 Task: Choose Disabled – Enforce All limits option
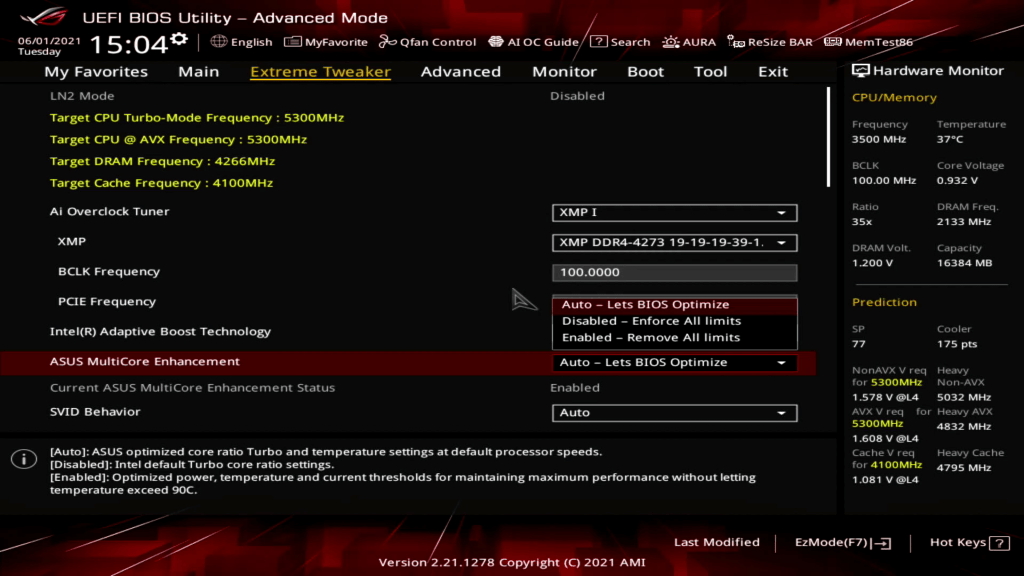coord(674,321)
